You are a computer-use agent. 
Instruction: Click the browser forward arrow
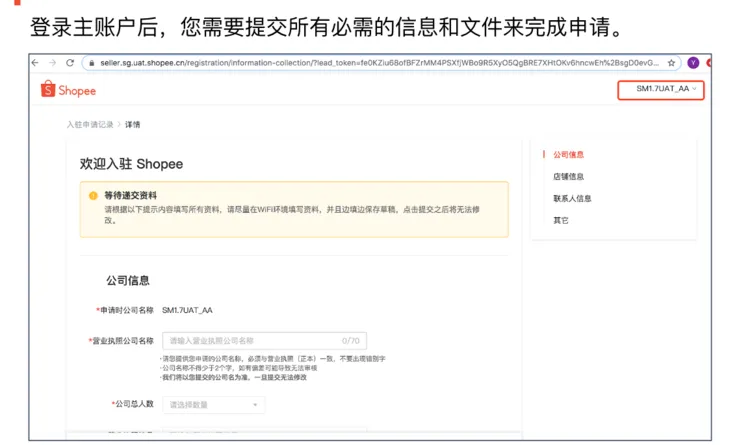52,63
